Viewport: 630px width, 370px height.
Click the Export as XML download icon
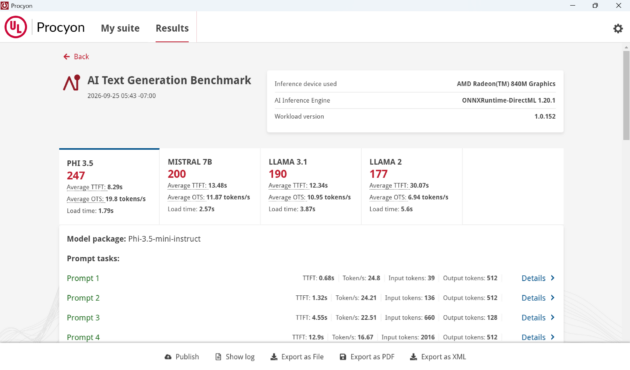pos(413,357)
